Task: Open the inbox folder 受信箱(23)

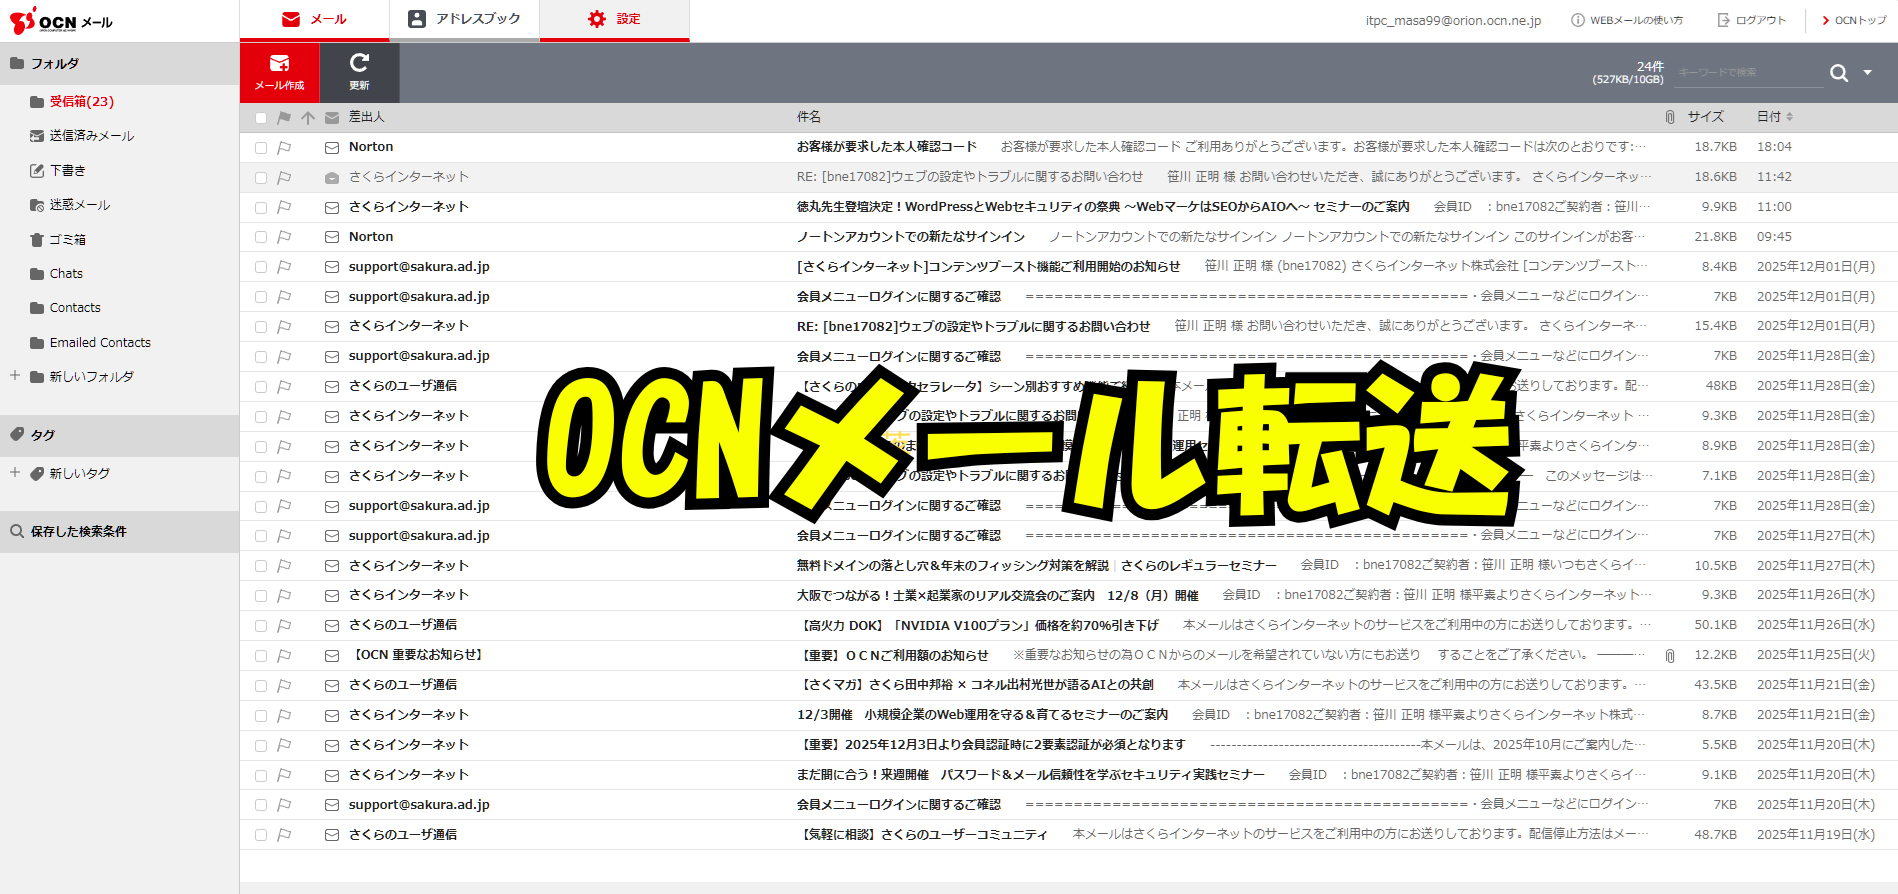Action: click(x=81, y=102)
